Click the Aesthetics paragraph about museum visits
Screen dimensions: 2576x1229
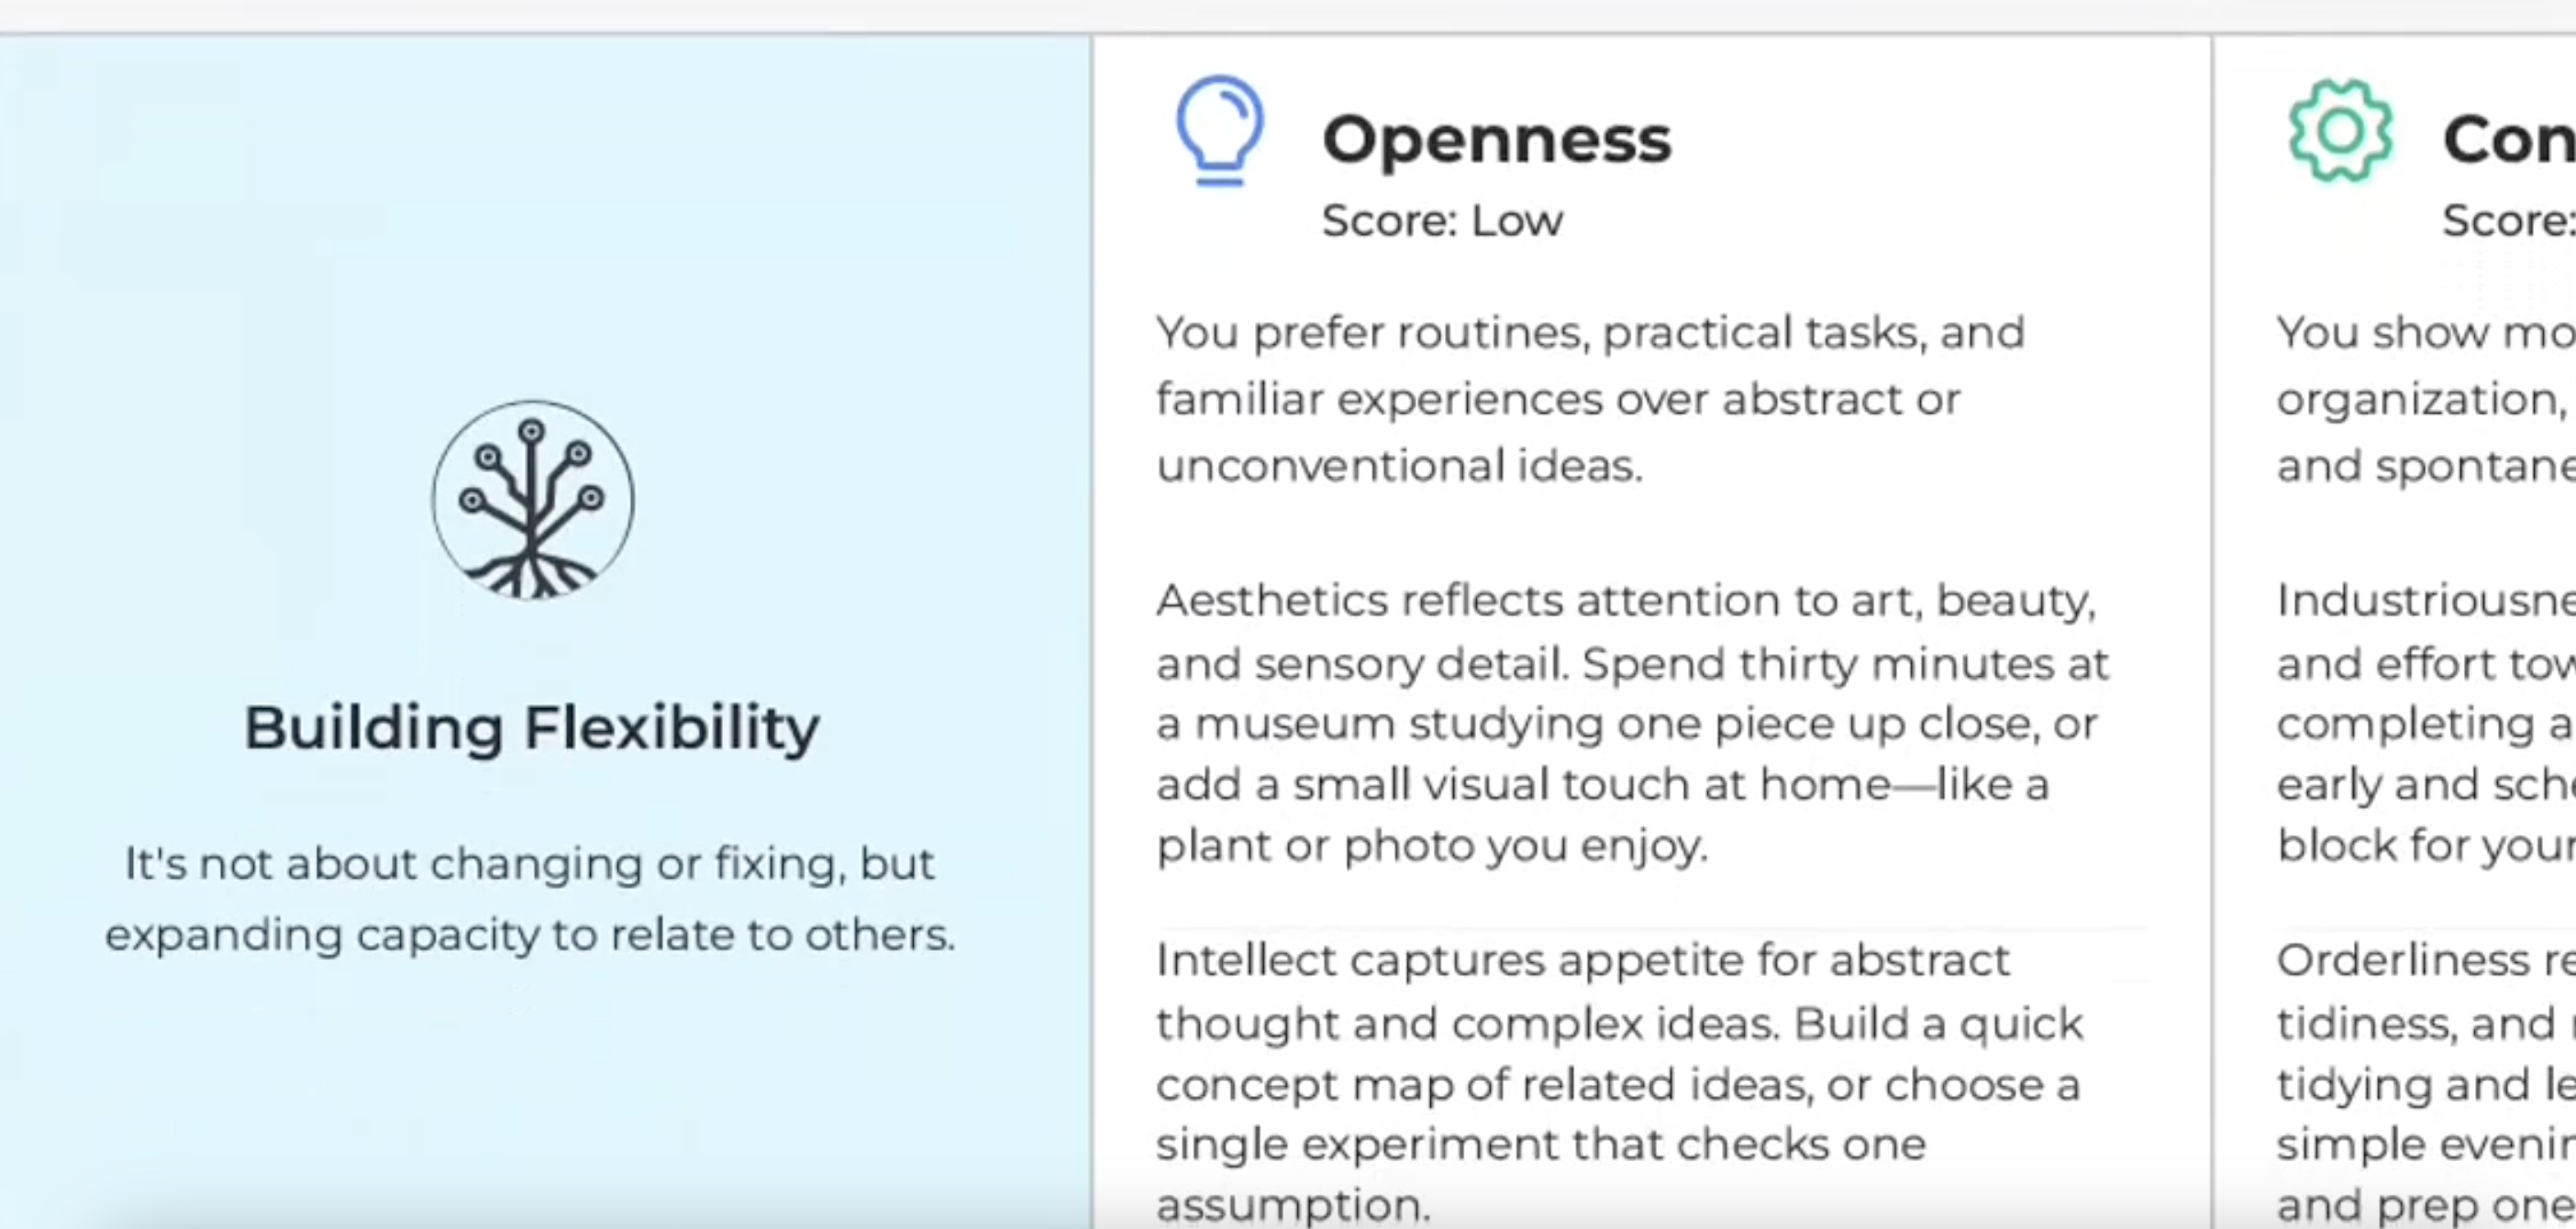(x=1630, y=722)
